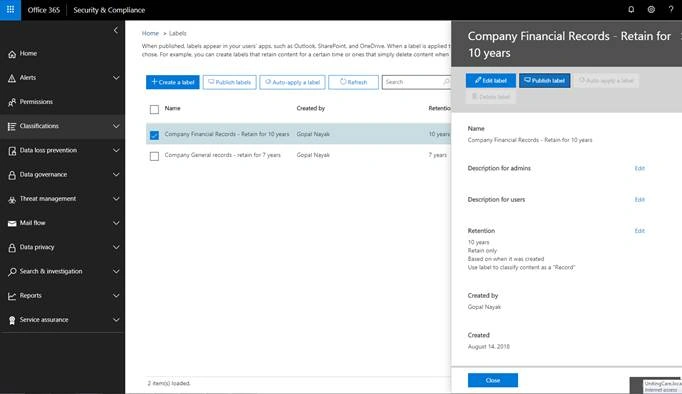Close the label details panel
Screen dimensions: 682x394
pos(493,380)
